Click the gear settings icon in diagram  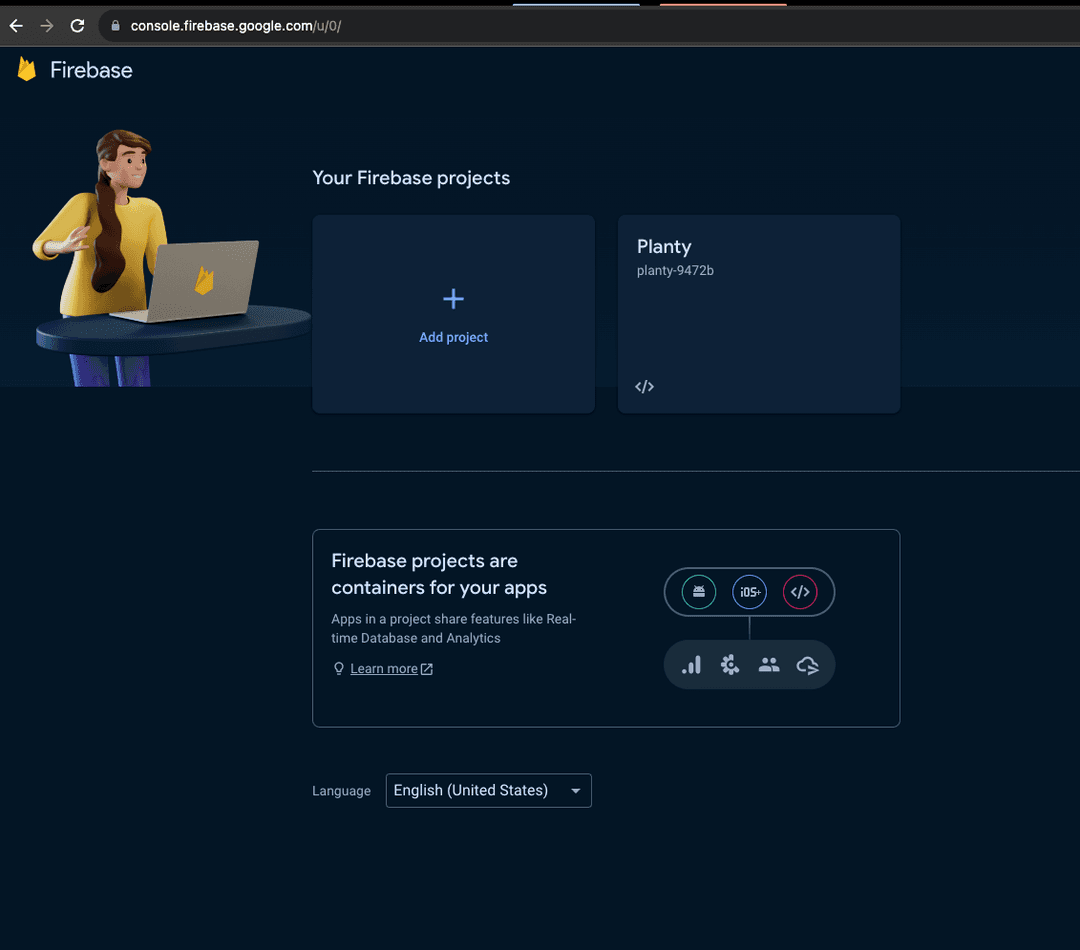pyautogui.click(x=729, y=665)
